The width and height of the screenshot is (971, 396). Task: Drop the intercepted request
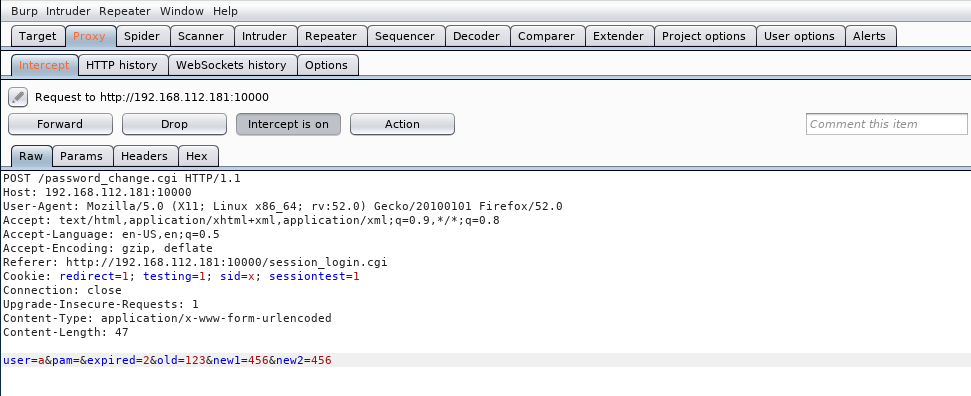(x=174, y=124)
